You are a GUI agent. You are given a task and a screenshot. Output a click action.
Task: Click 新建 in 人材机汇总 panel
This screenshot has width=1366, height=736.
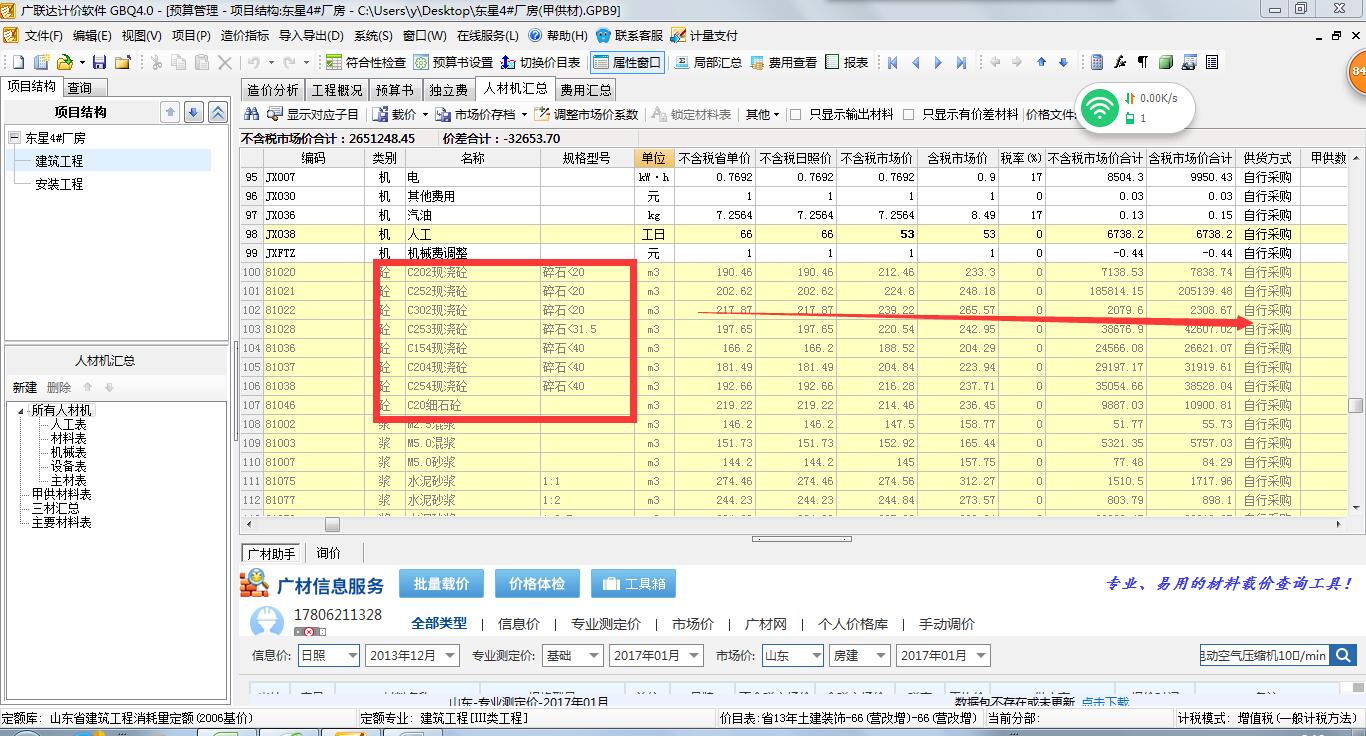(25, 387)
